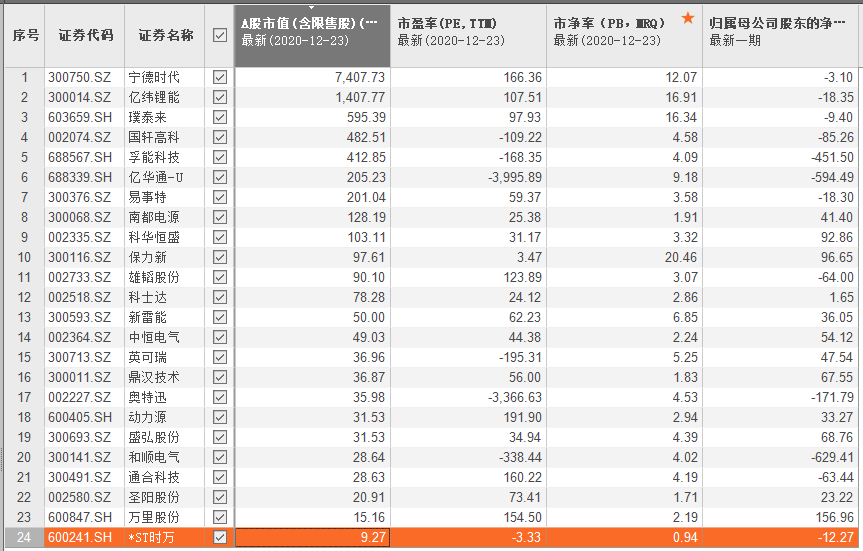Click the stock name 雄韬股份
This screenshot has width=863, height=551.
[154, 277]
